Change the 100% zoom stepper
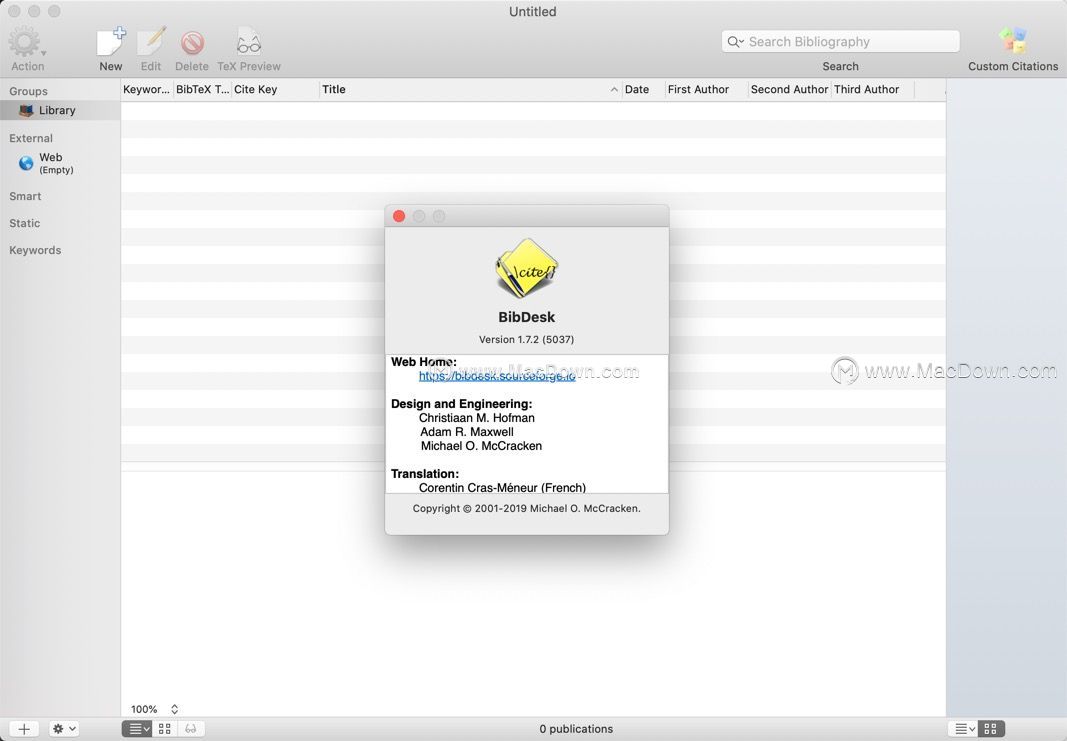 [174, 709]
